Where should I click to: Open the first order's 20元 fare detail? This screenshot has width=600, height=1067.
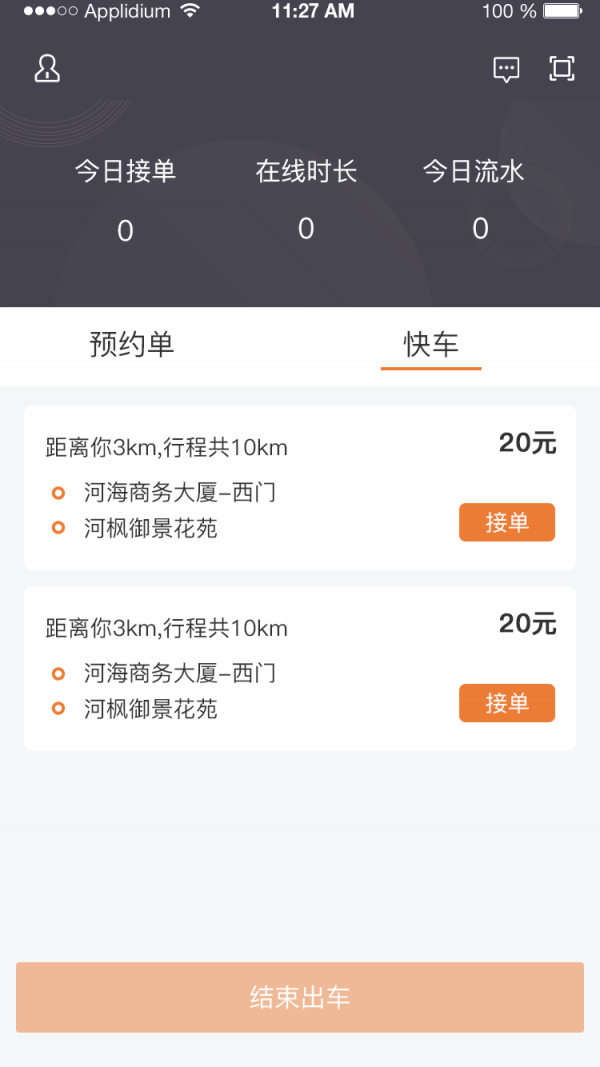(x=529, y=443)
